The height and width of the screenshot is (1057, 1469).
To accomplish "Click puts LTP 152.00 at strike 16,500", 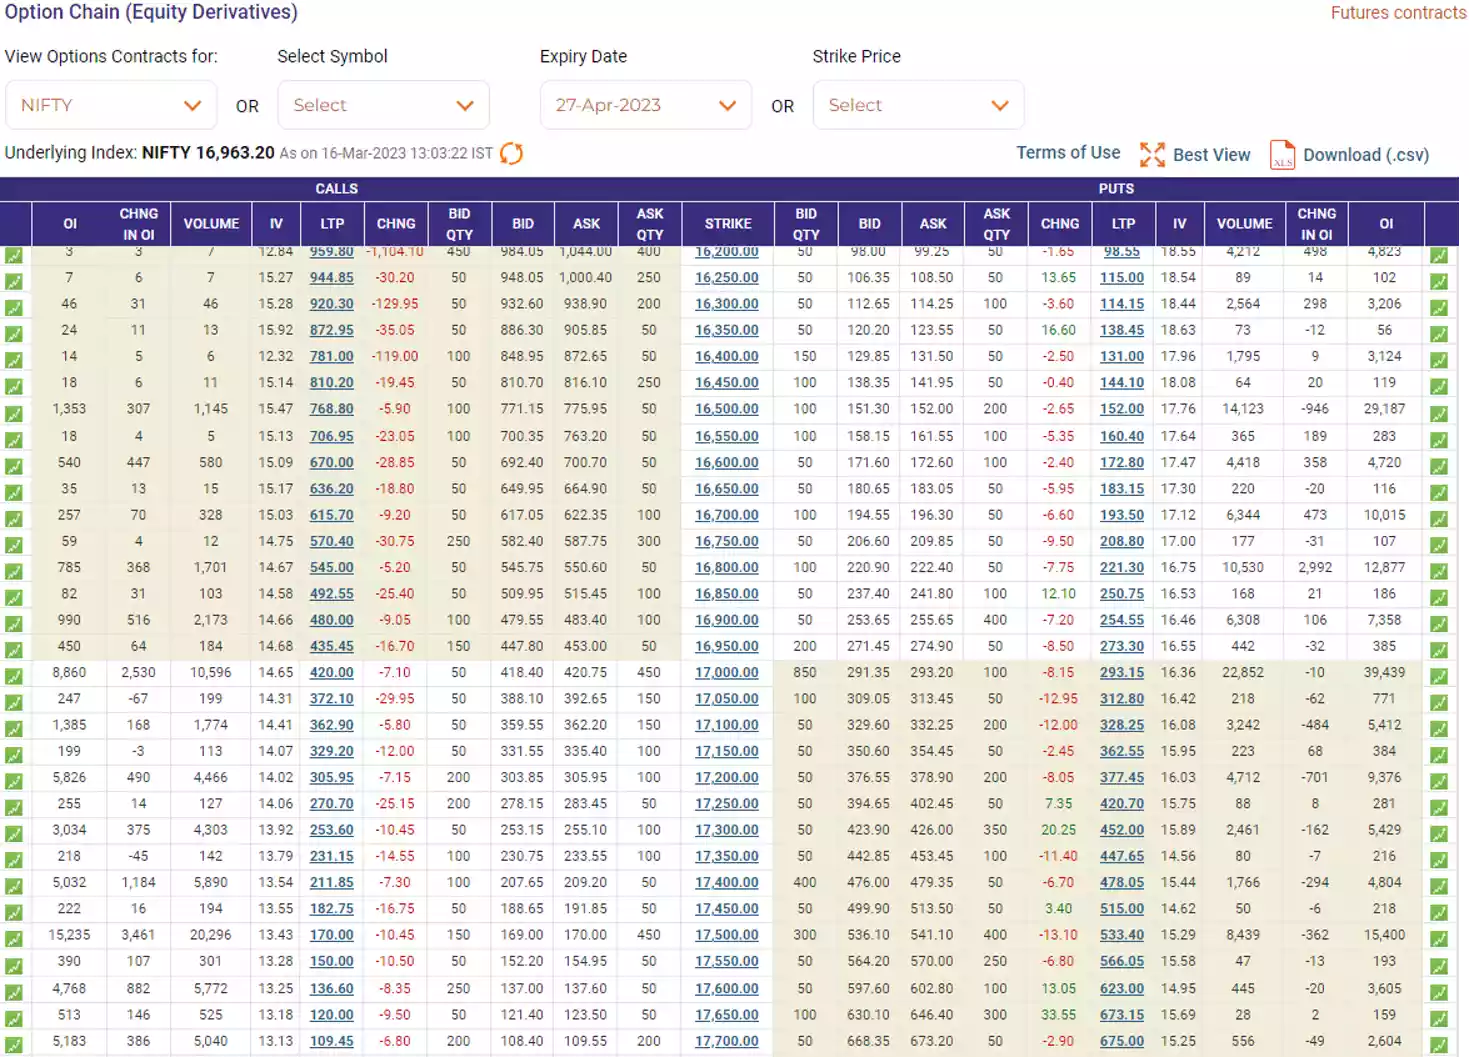I will coord(1122,409).
